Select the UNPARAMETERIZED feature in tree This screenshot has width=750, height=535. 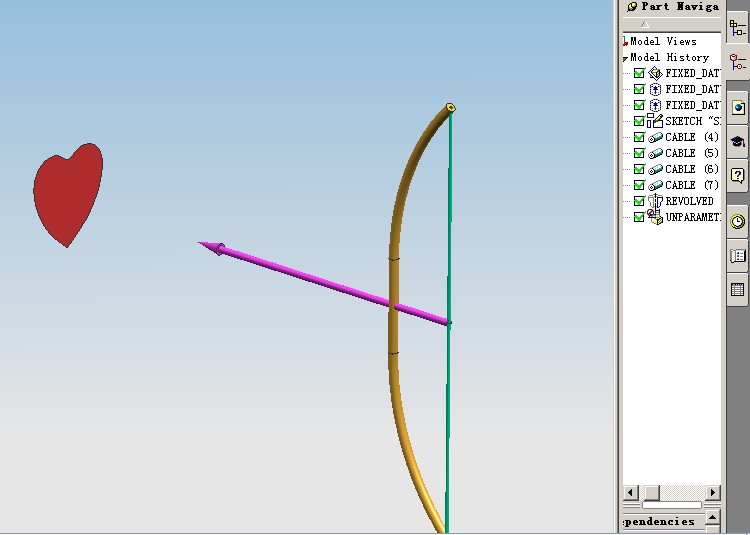[691, 217]
